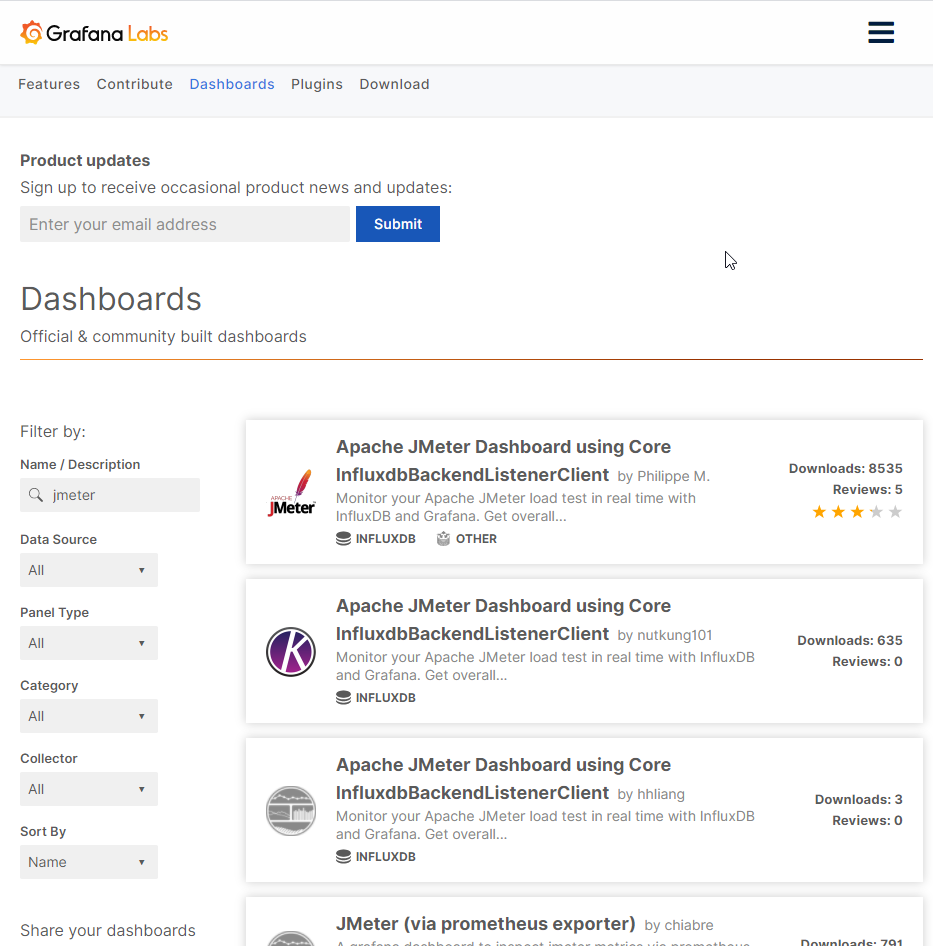The image size is (933, 946).
Task: Open hhliang's Apache JMeter Dashboard title
Action: coord(503,779)
